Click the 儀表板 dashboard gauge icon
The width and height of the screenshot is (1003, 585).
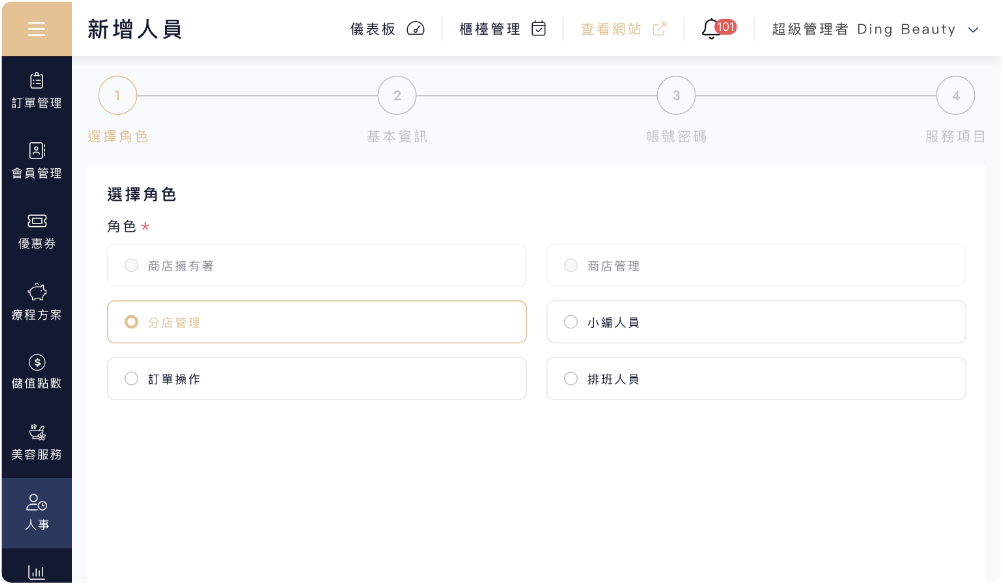(415, 29)
